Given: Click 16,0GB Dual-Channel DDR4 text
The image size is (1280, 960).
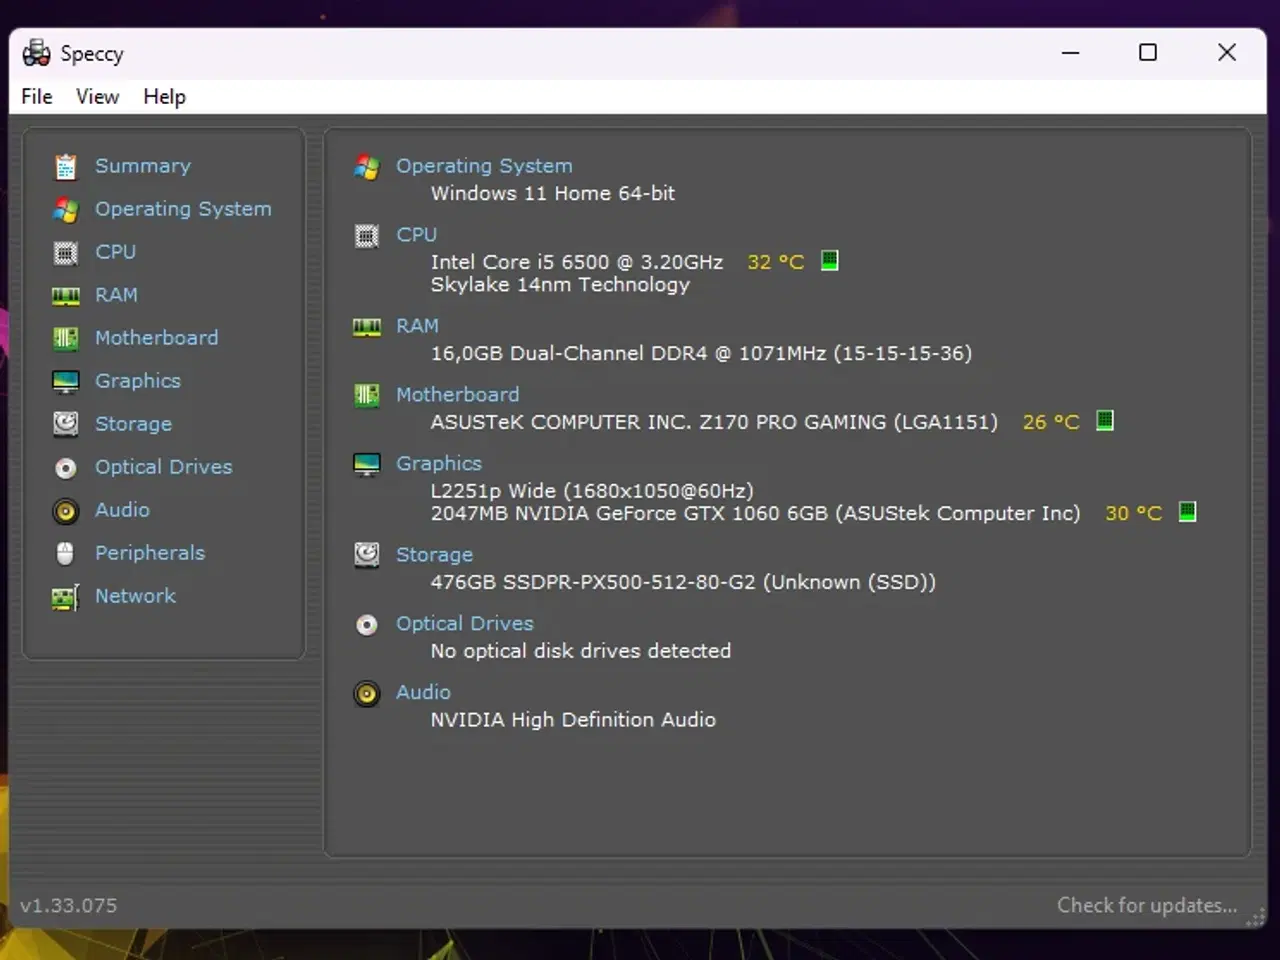Looking at the screenshot, I should 701,353.
